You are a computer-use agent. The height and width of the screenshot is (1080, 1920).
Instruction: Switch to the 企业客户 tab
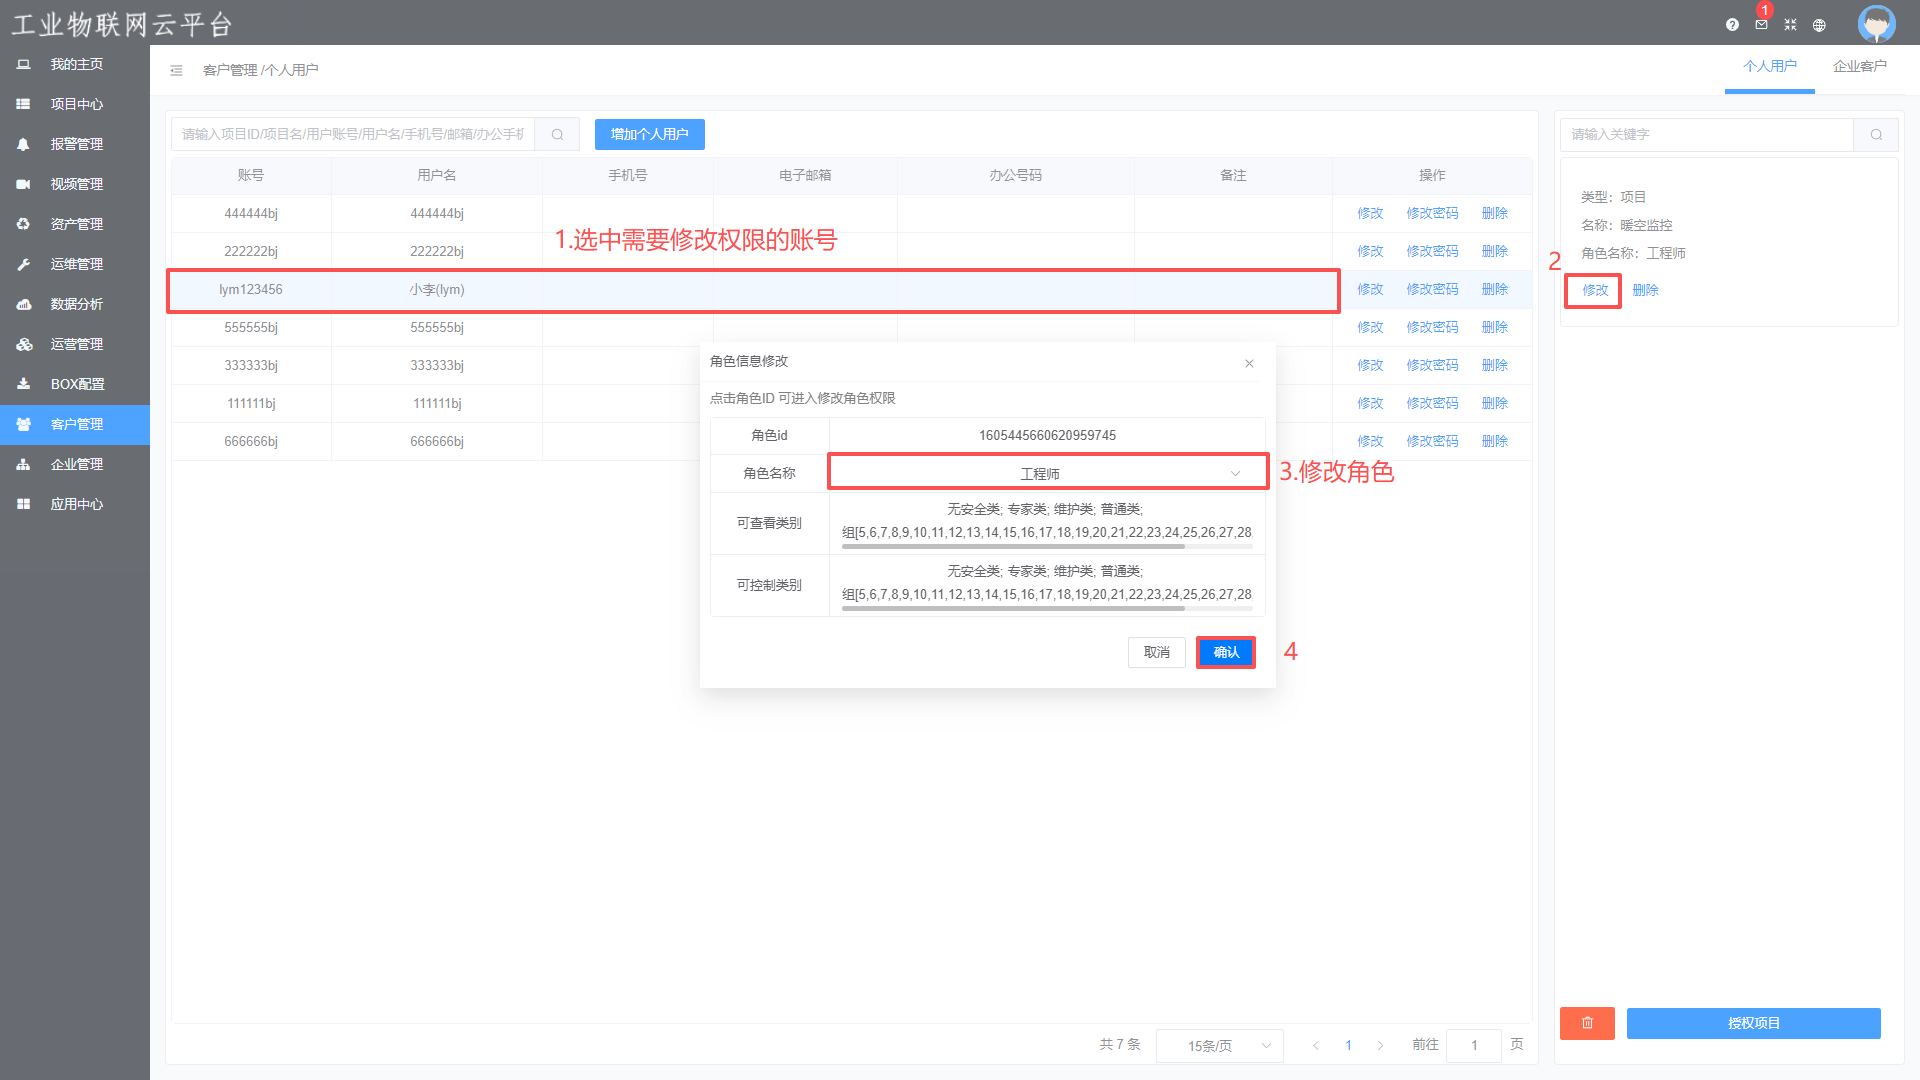click(x=1859, y=66)
